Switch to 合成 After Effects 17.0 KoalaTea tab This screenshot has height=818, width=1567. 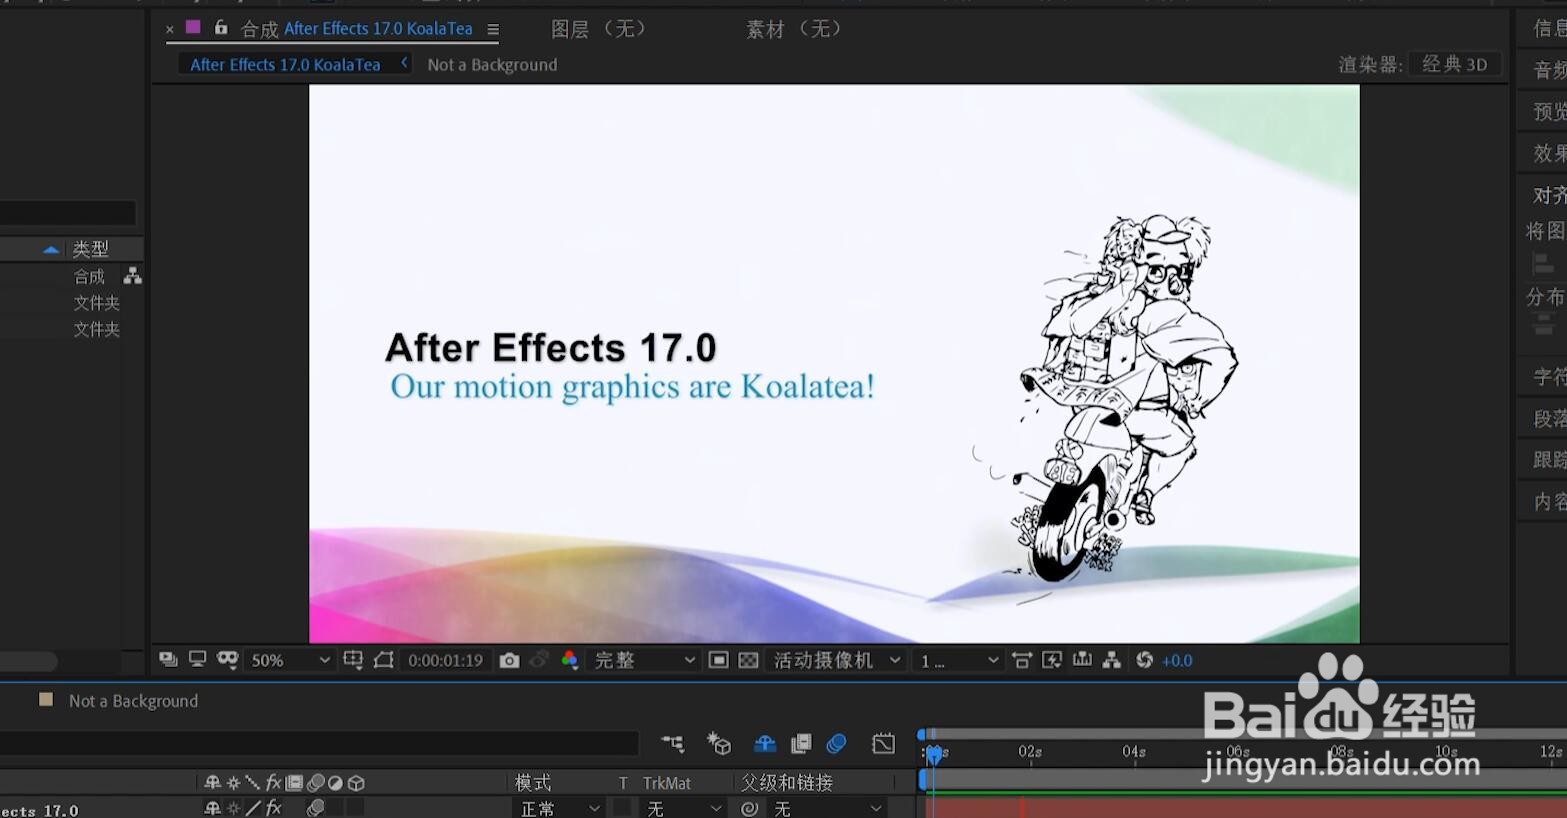(x=357, y=29)
